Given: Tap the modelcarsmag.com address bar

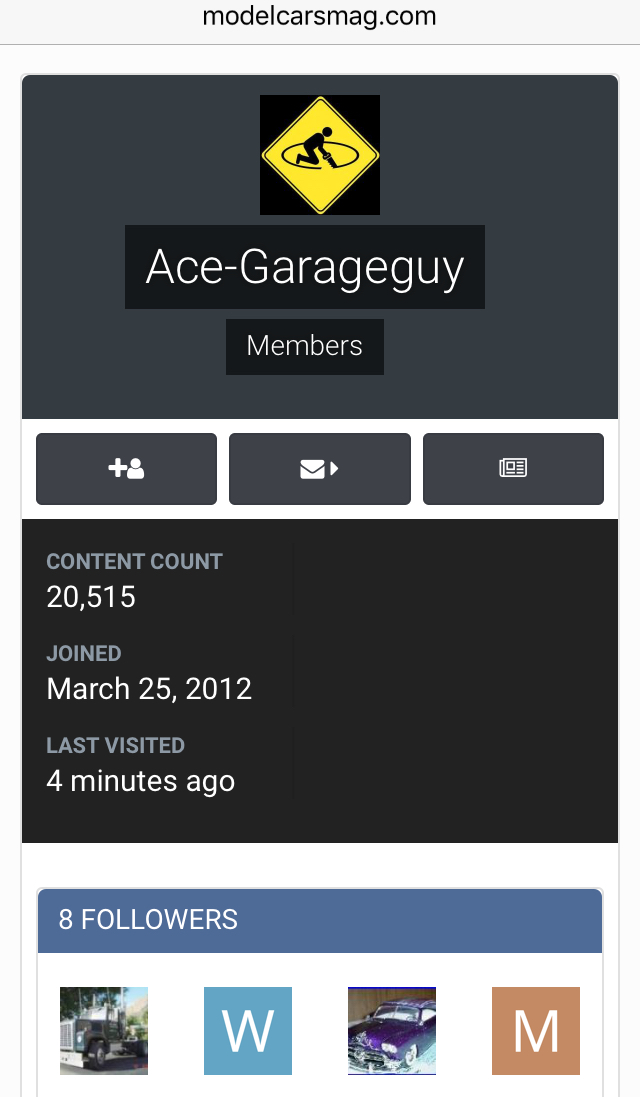Looking at the screenshot, I should point(320,17).
